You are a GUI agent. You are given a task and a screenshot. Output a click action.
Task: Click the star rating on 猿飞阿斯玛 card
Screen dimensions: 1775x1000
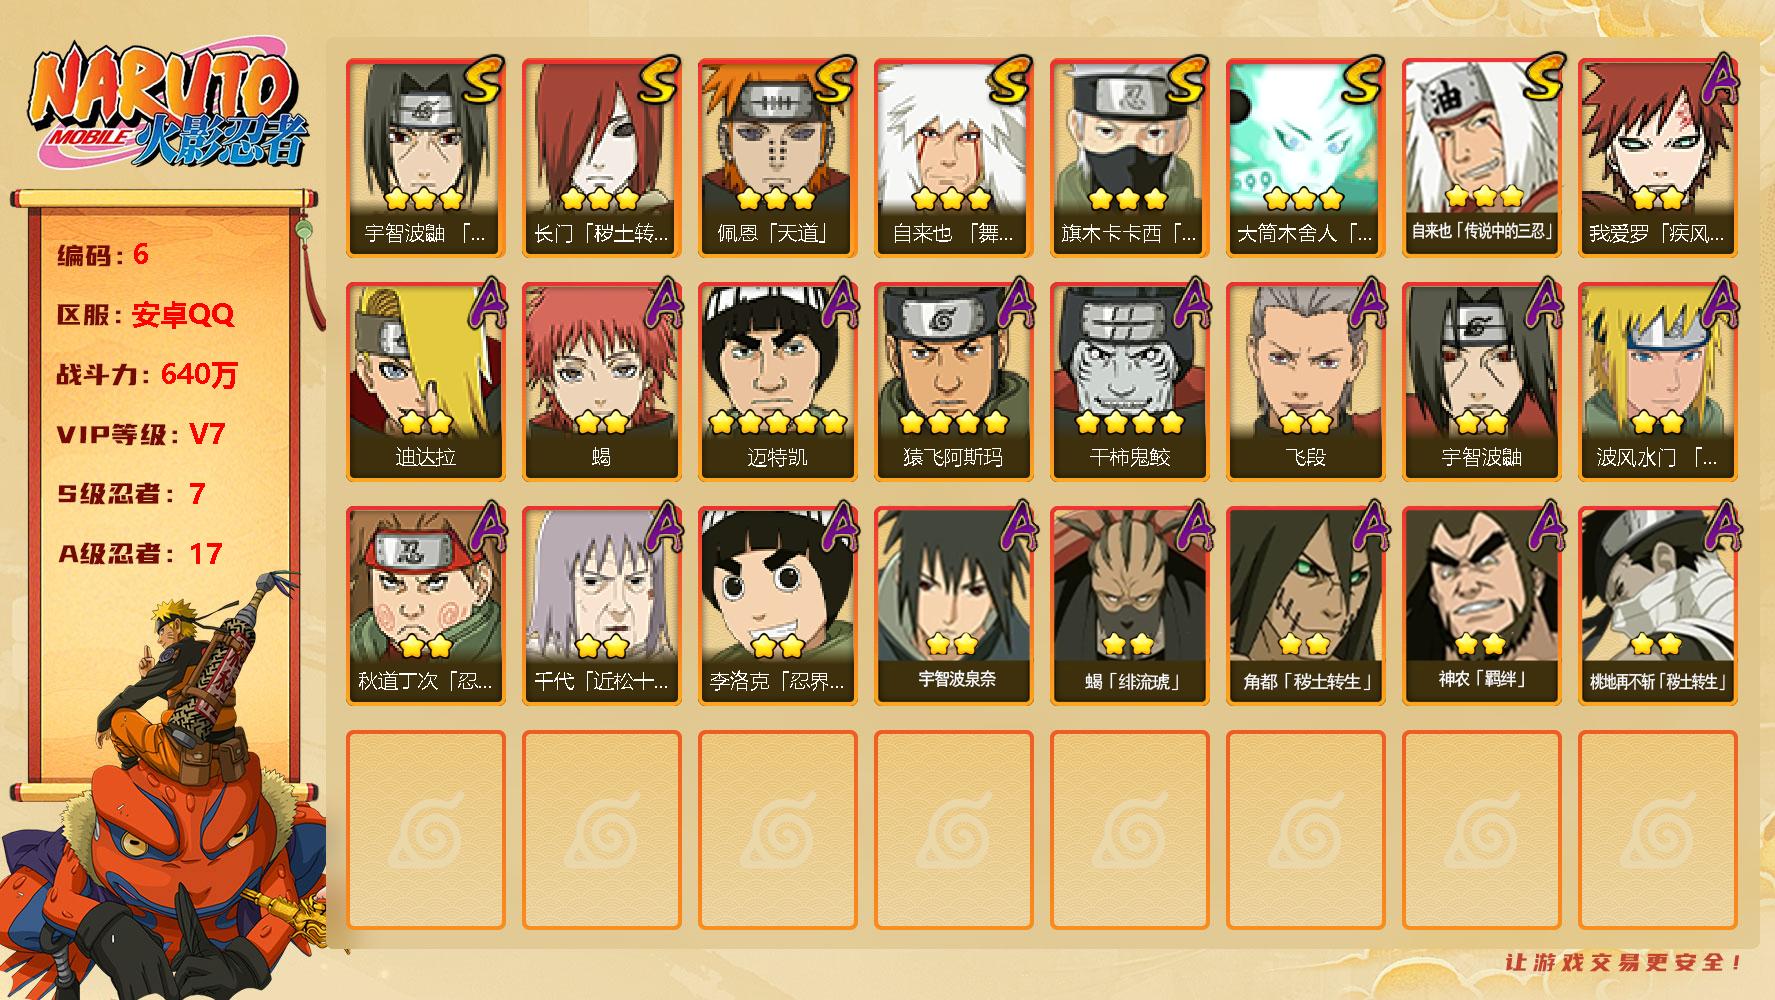[x=953, y=423]
